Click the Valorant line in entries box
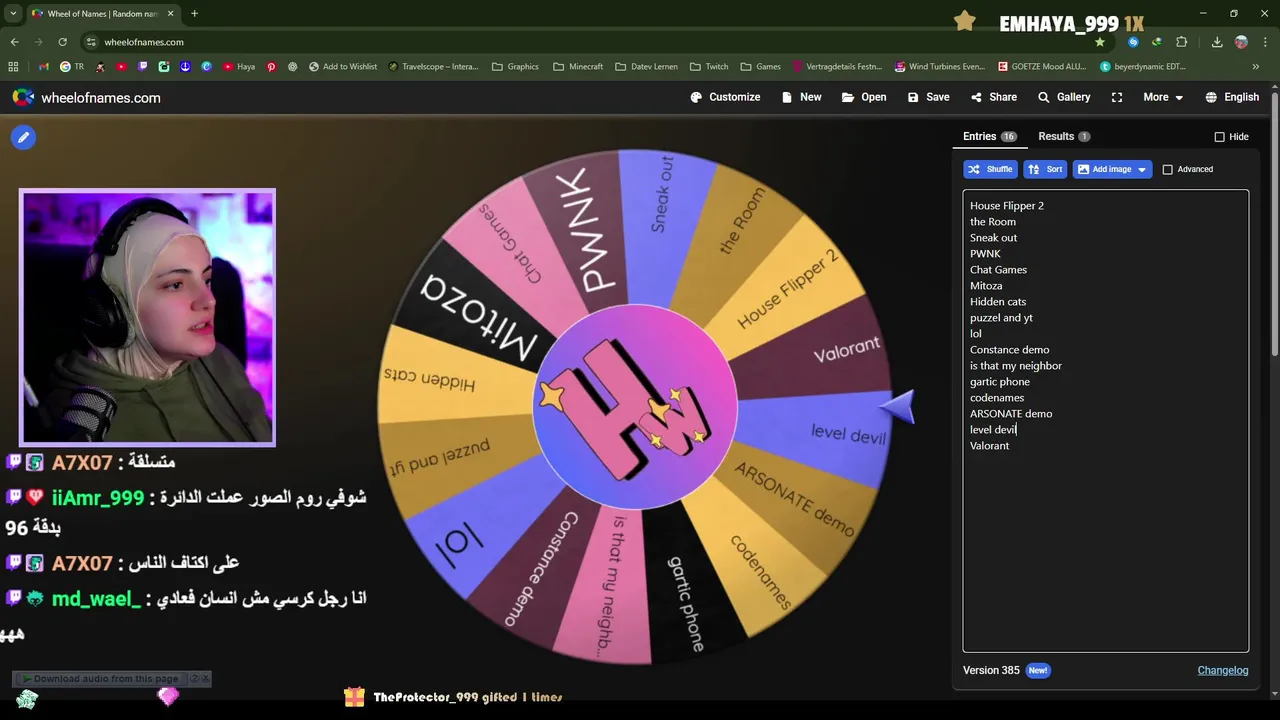1280x720 pixels. 990,445
